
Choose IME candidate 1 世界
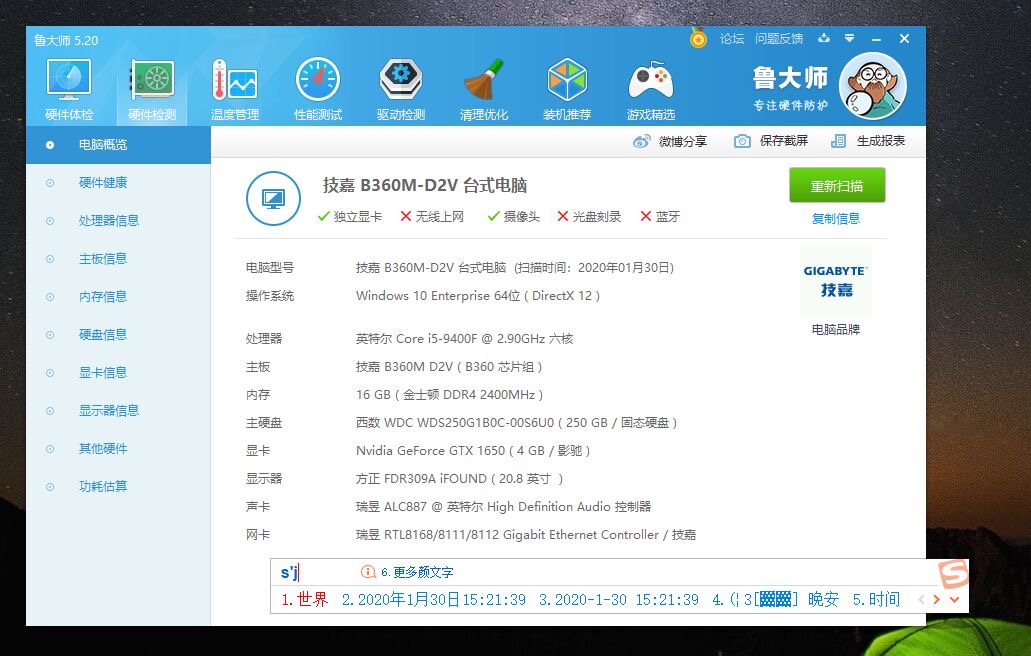click(304, 599)
